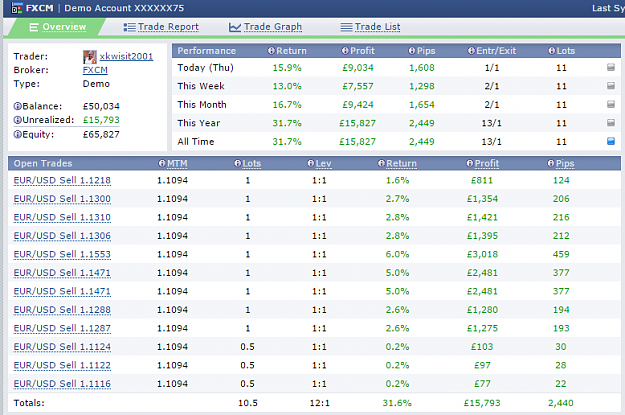Select the All Time period toggle

click(x=611, y=141)
